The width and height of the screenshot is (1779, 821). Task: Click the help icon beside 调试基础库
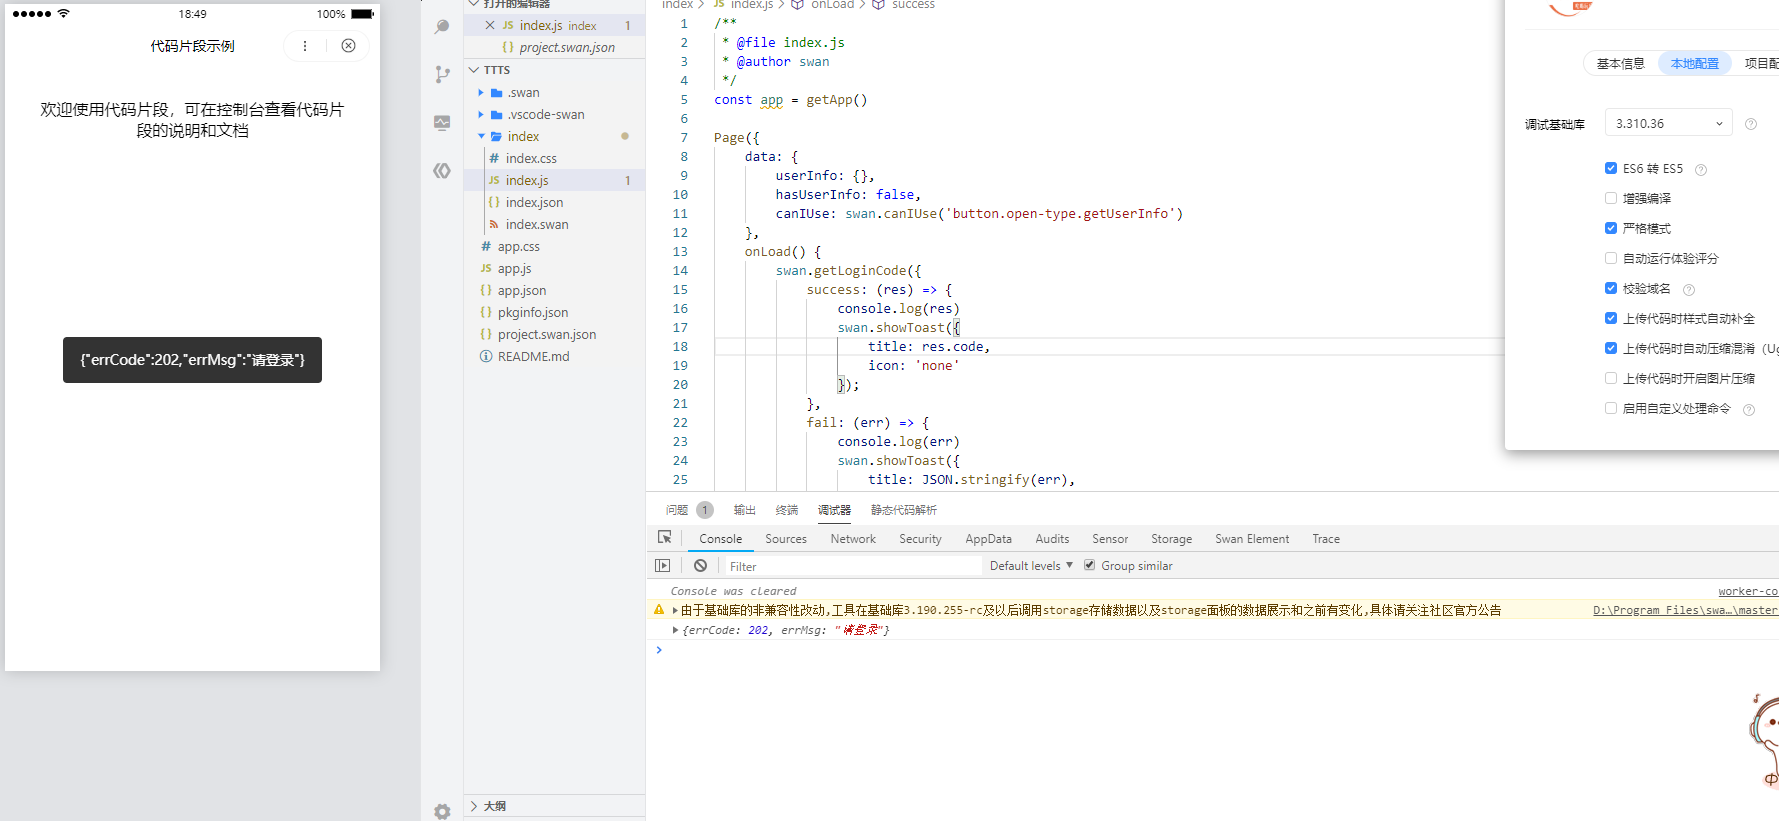(1751, 124)
